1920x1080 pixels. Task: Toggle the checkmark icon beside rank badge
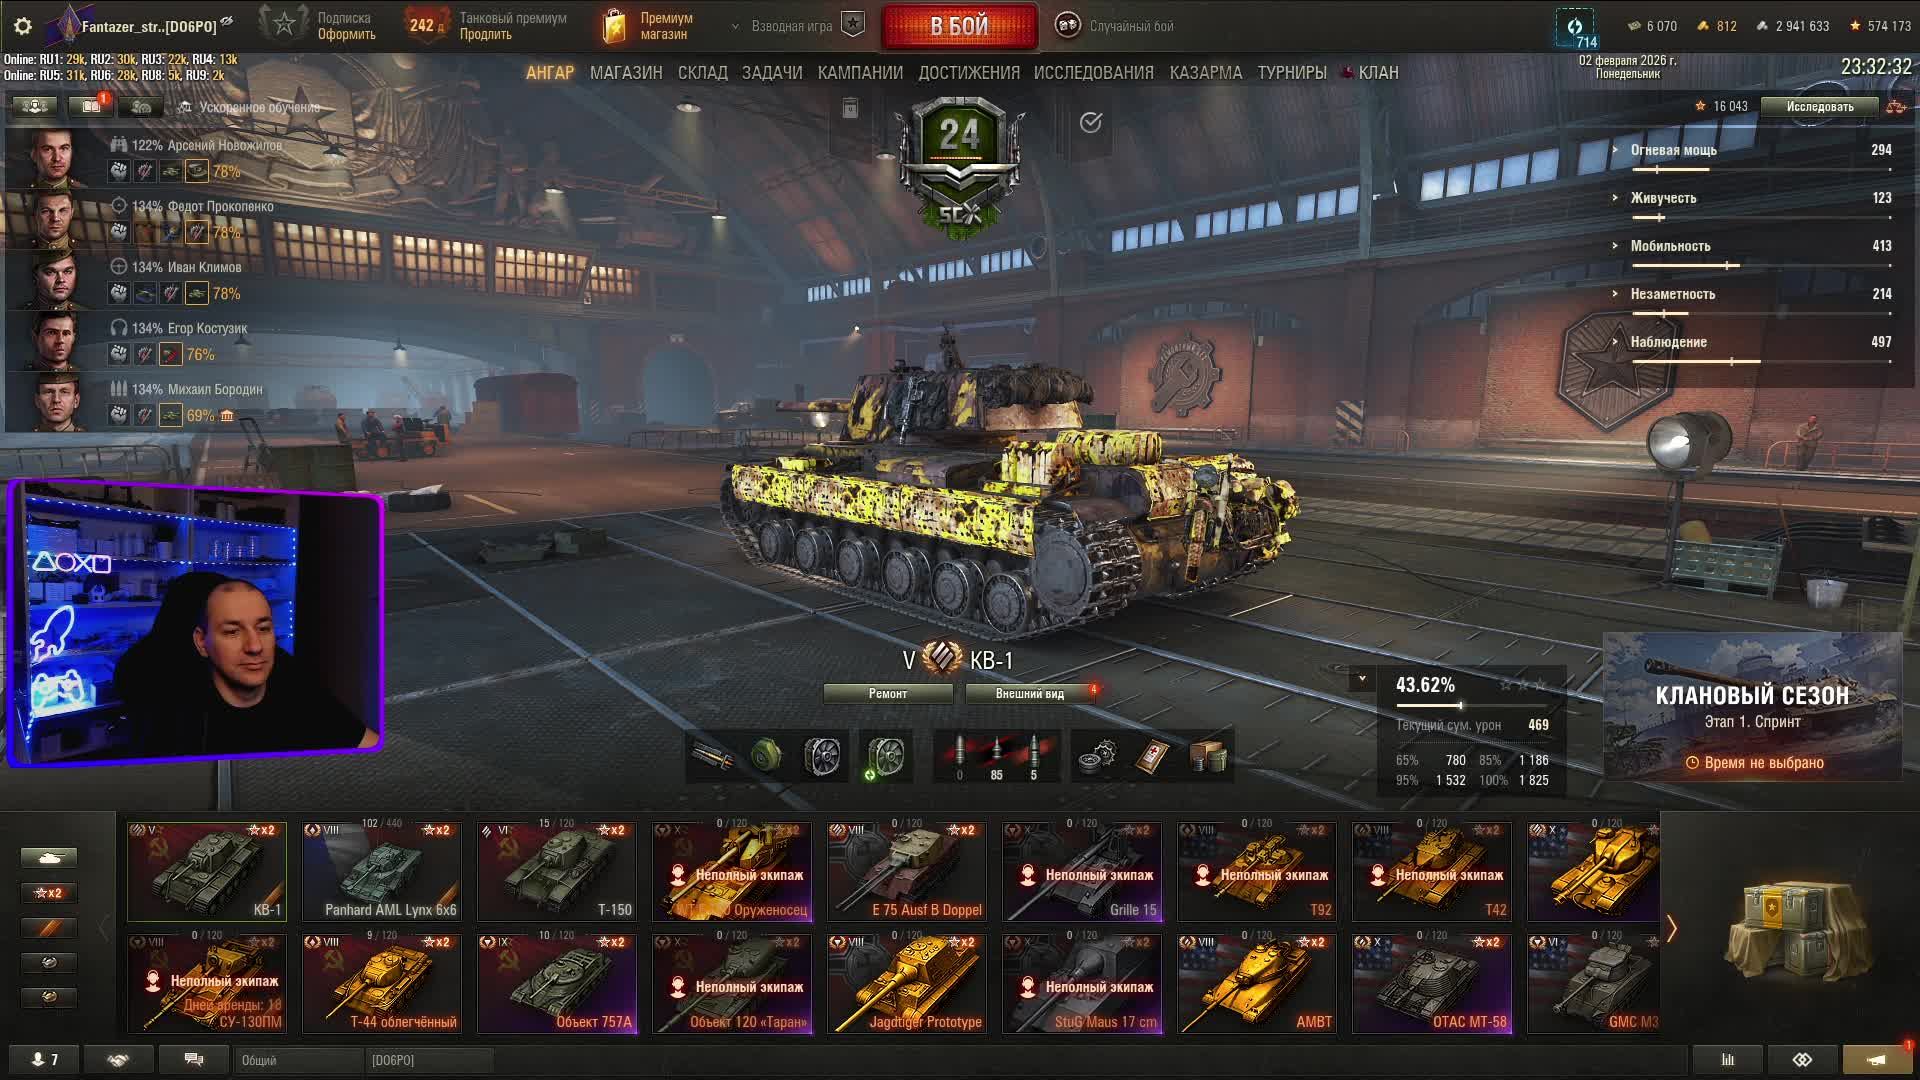pos(1091,122)
